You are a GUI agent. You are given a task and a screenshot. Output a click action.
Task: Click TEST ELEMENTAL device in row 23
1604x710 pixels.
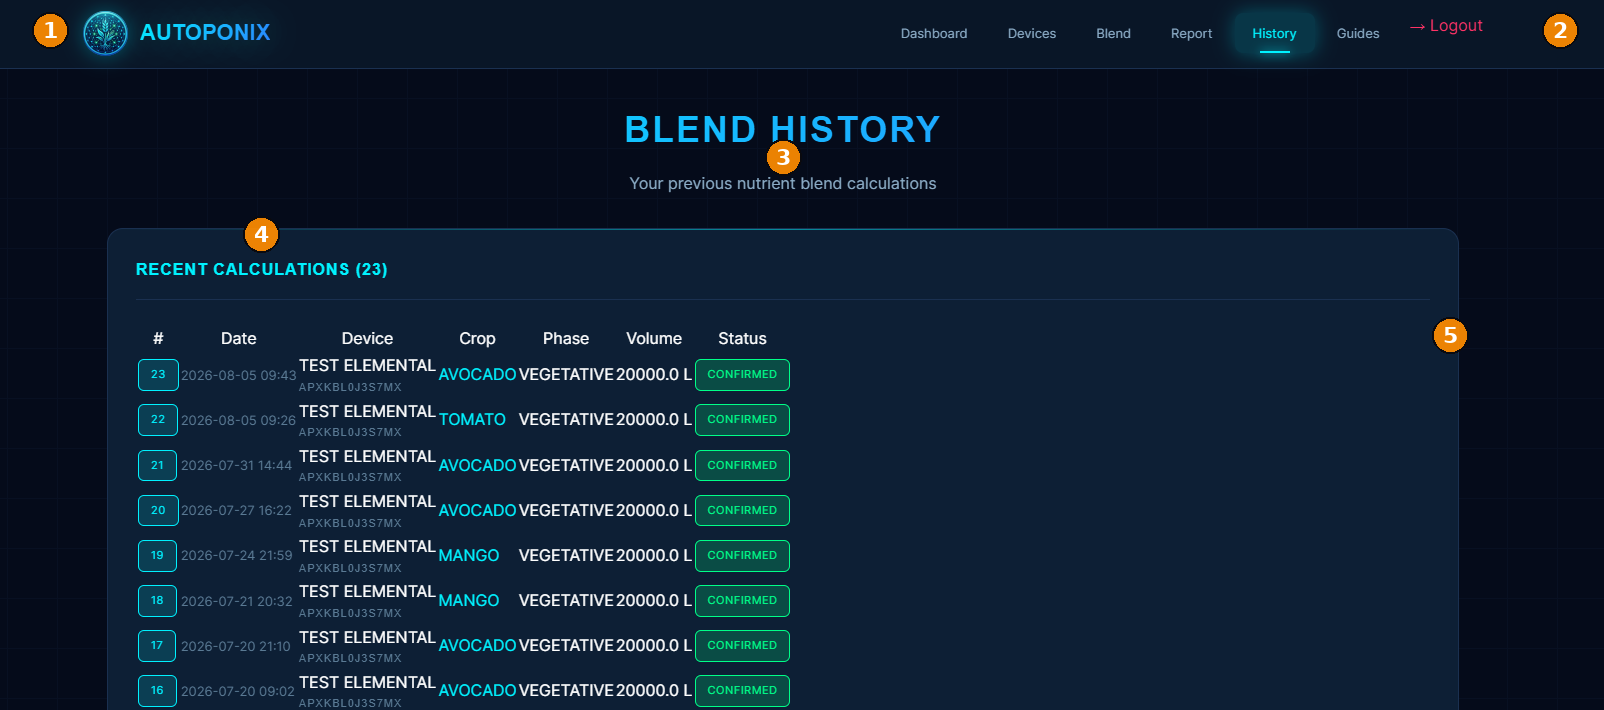point(367,366)
